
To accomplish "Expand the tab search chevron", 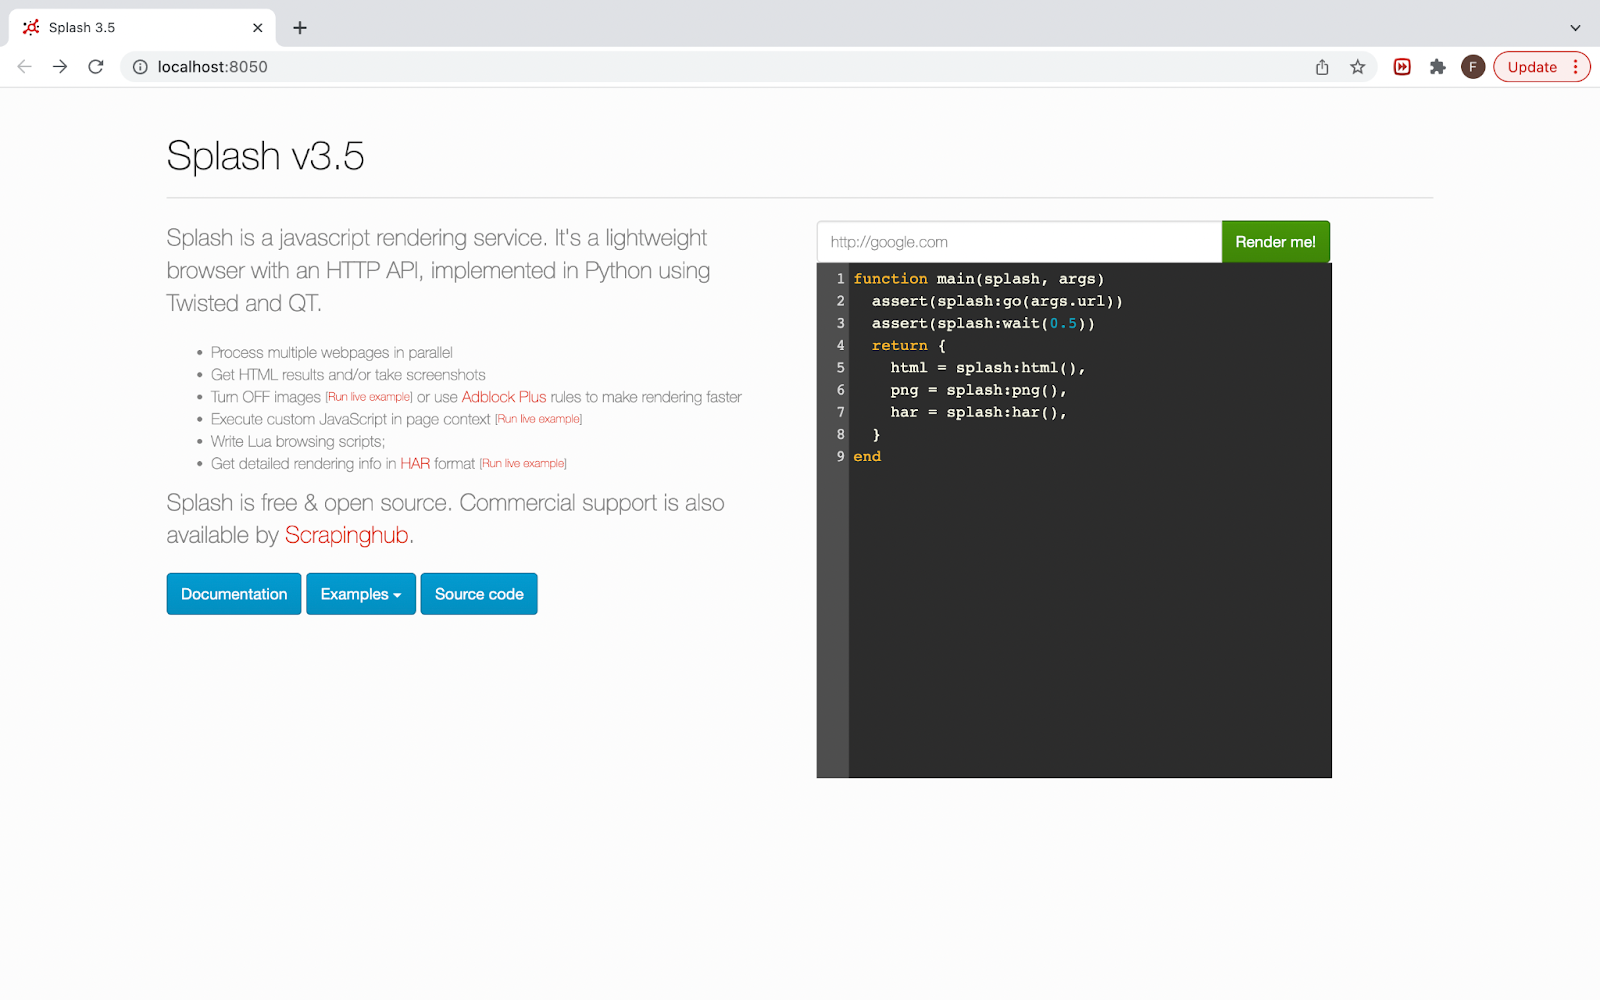I will pyautogui.click(x=1575, y=27).
